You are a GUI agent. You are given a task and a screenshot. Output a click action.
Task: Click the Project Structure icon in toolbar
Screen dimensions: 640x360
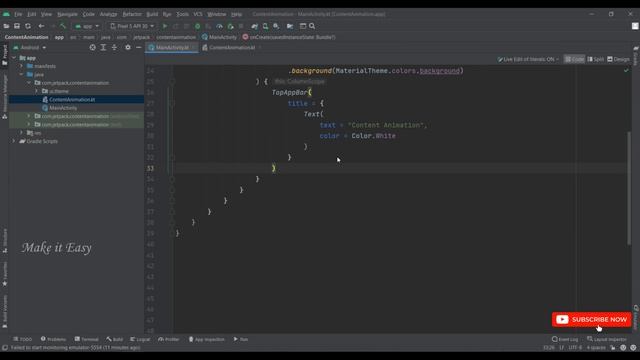coord(290,26)
